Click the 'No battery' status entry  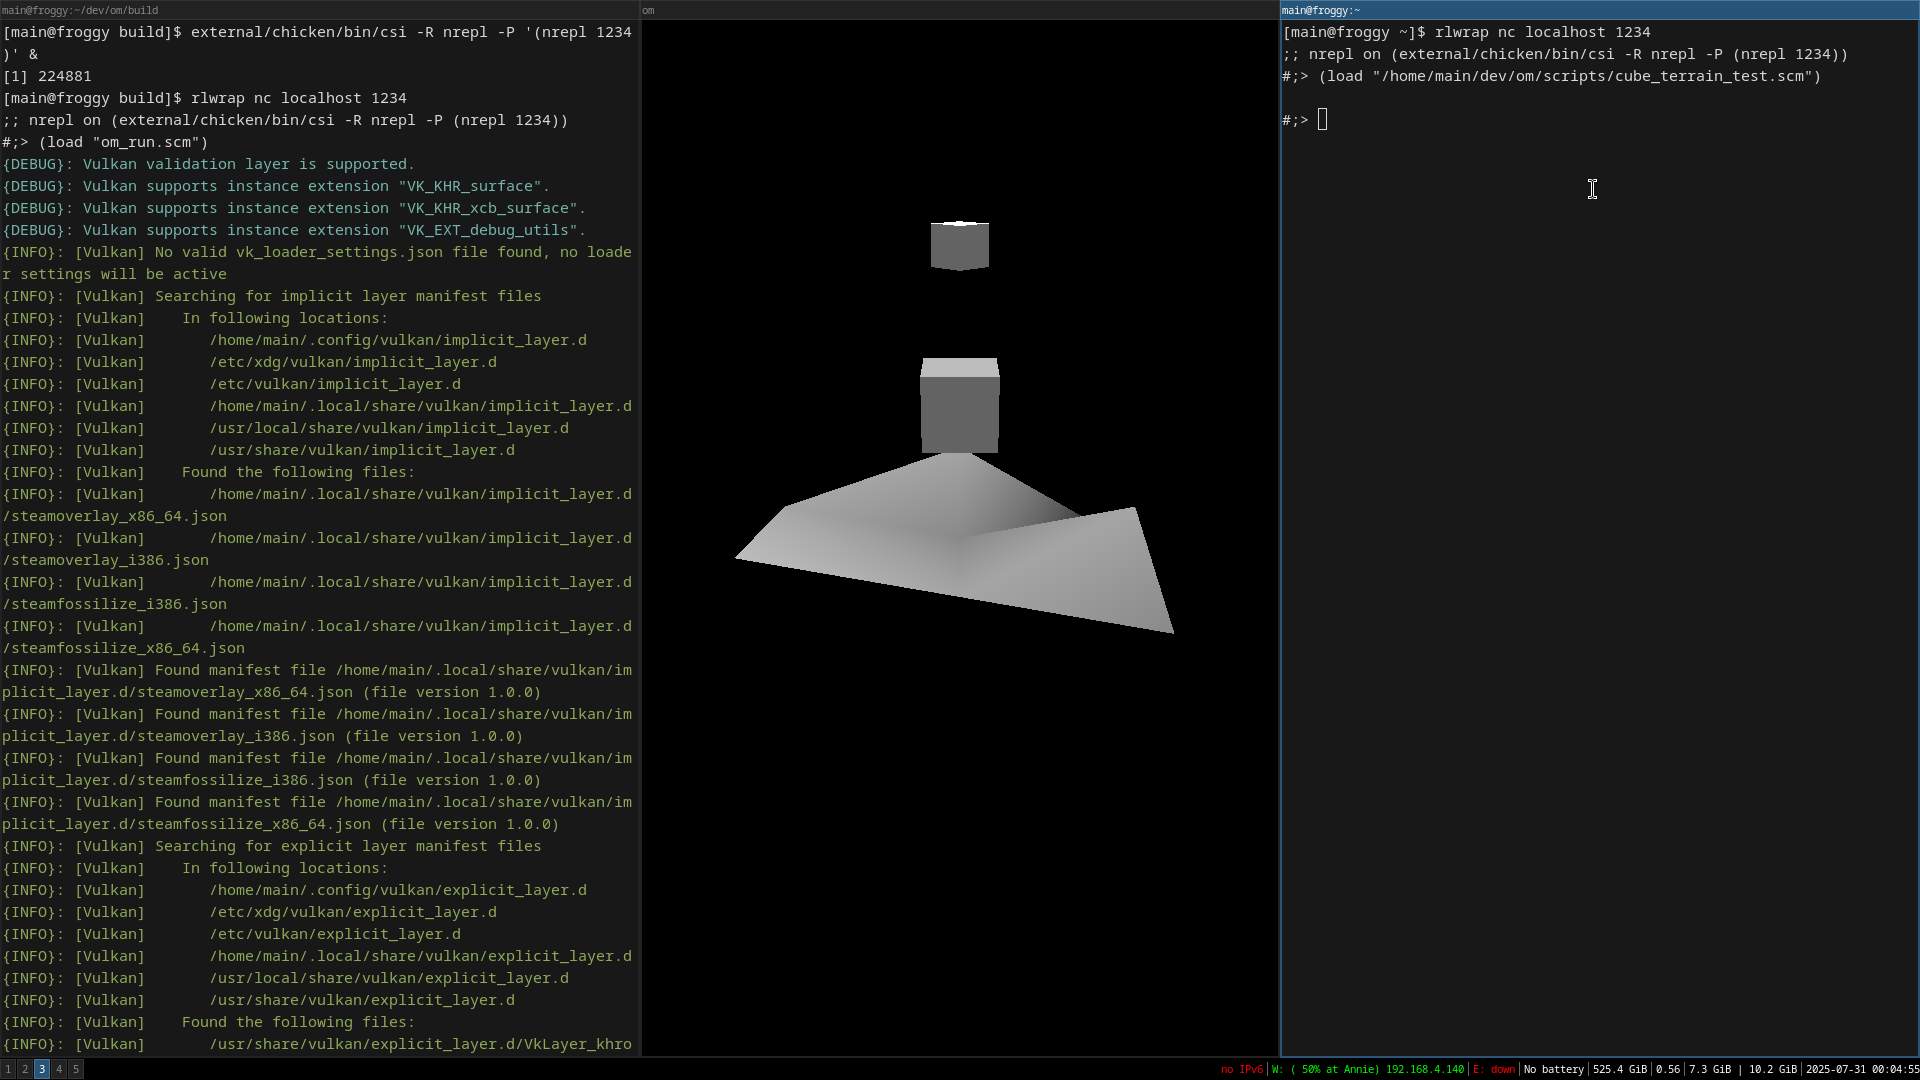1553,1070
